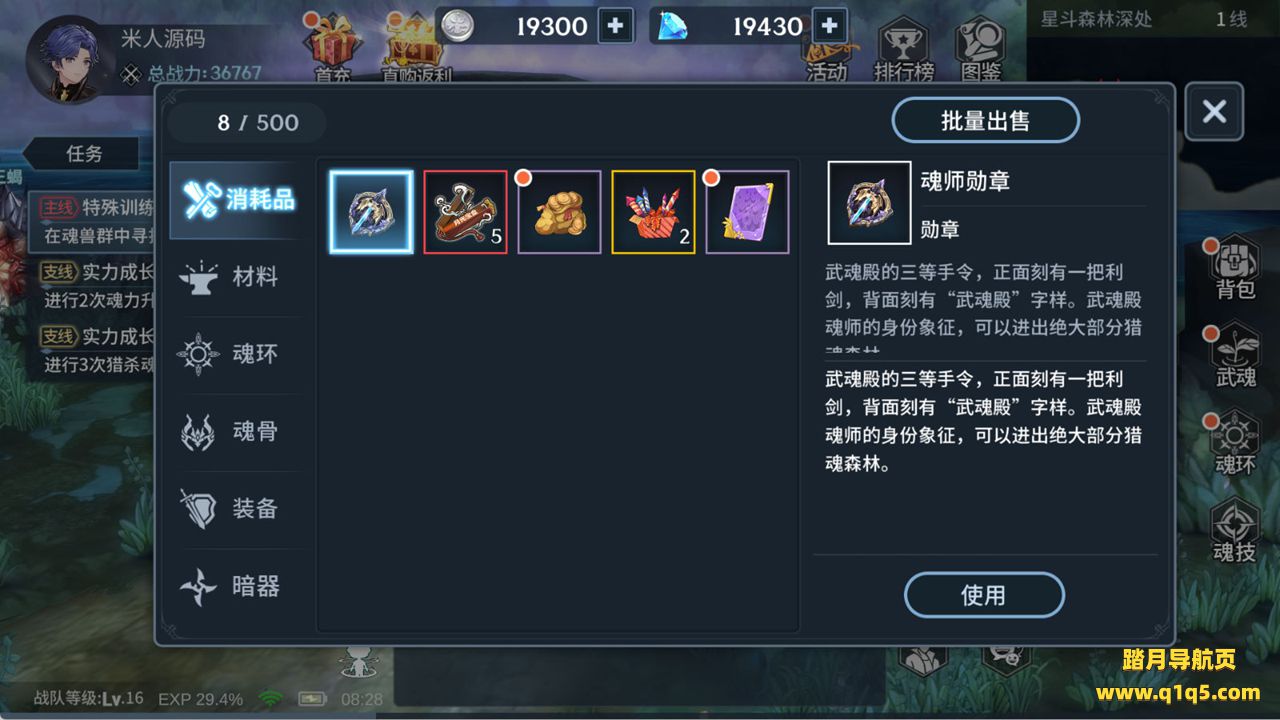Add more diamonds with plus button
This screenshot has height=720, width=1280.
pos(829,26)
